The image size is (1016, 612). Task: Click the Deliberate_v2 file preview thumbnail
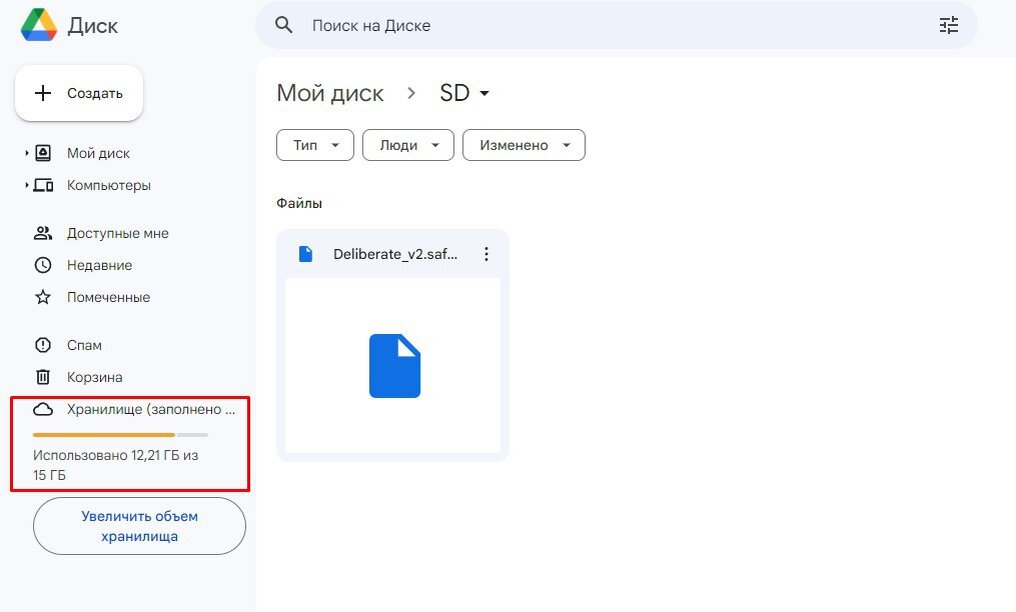(393, 365)
